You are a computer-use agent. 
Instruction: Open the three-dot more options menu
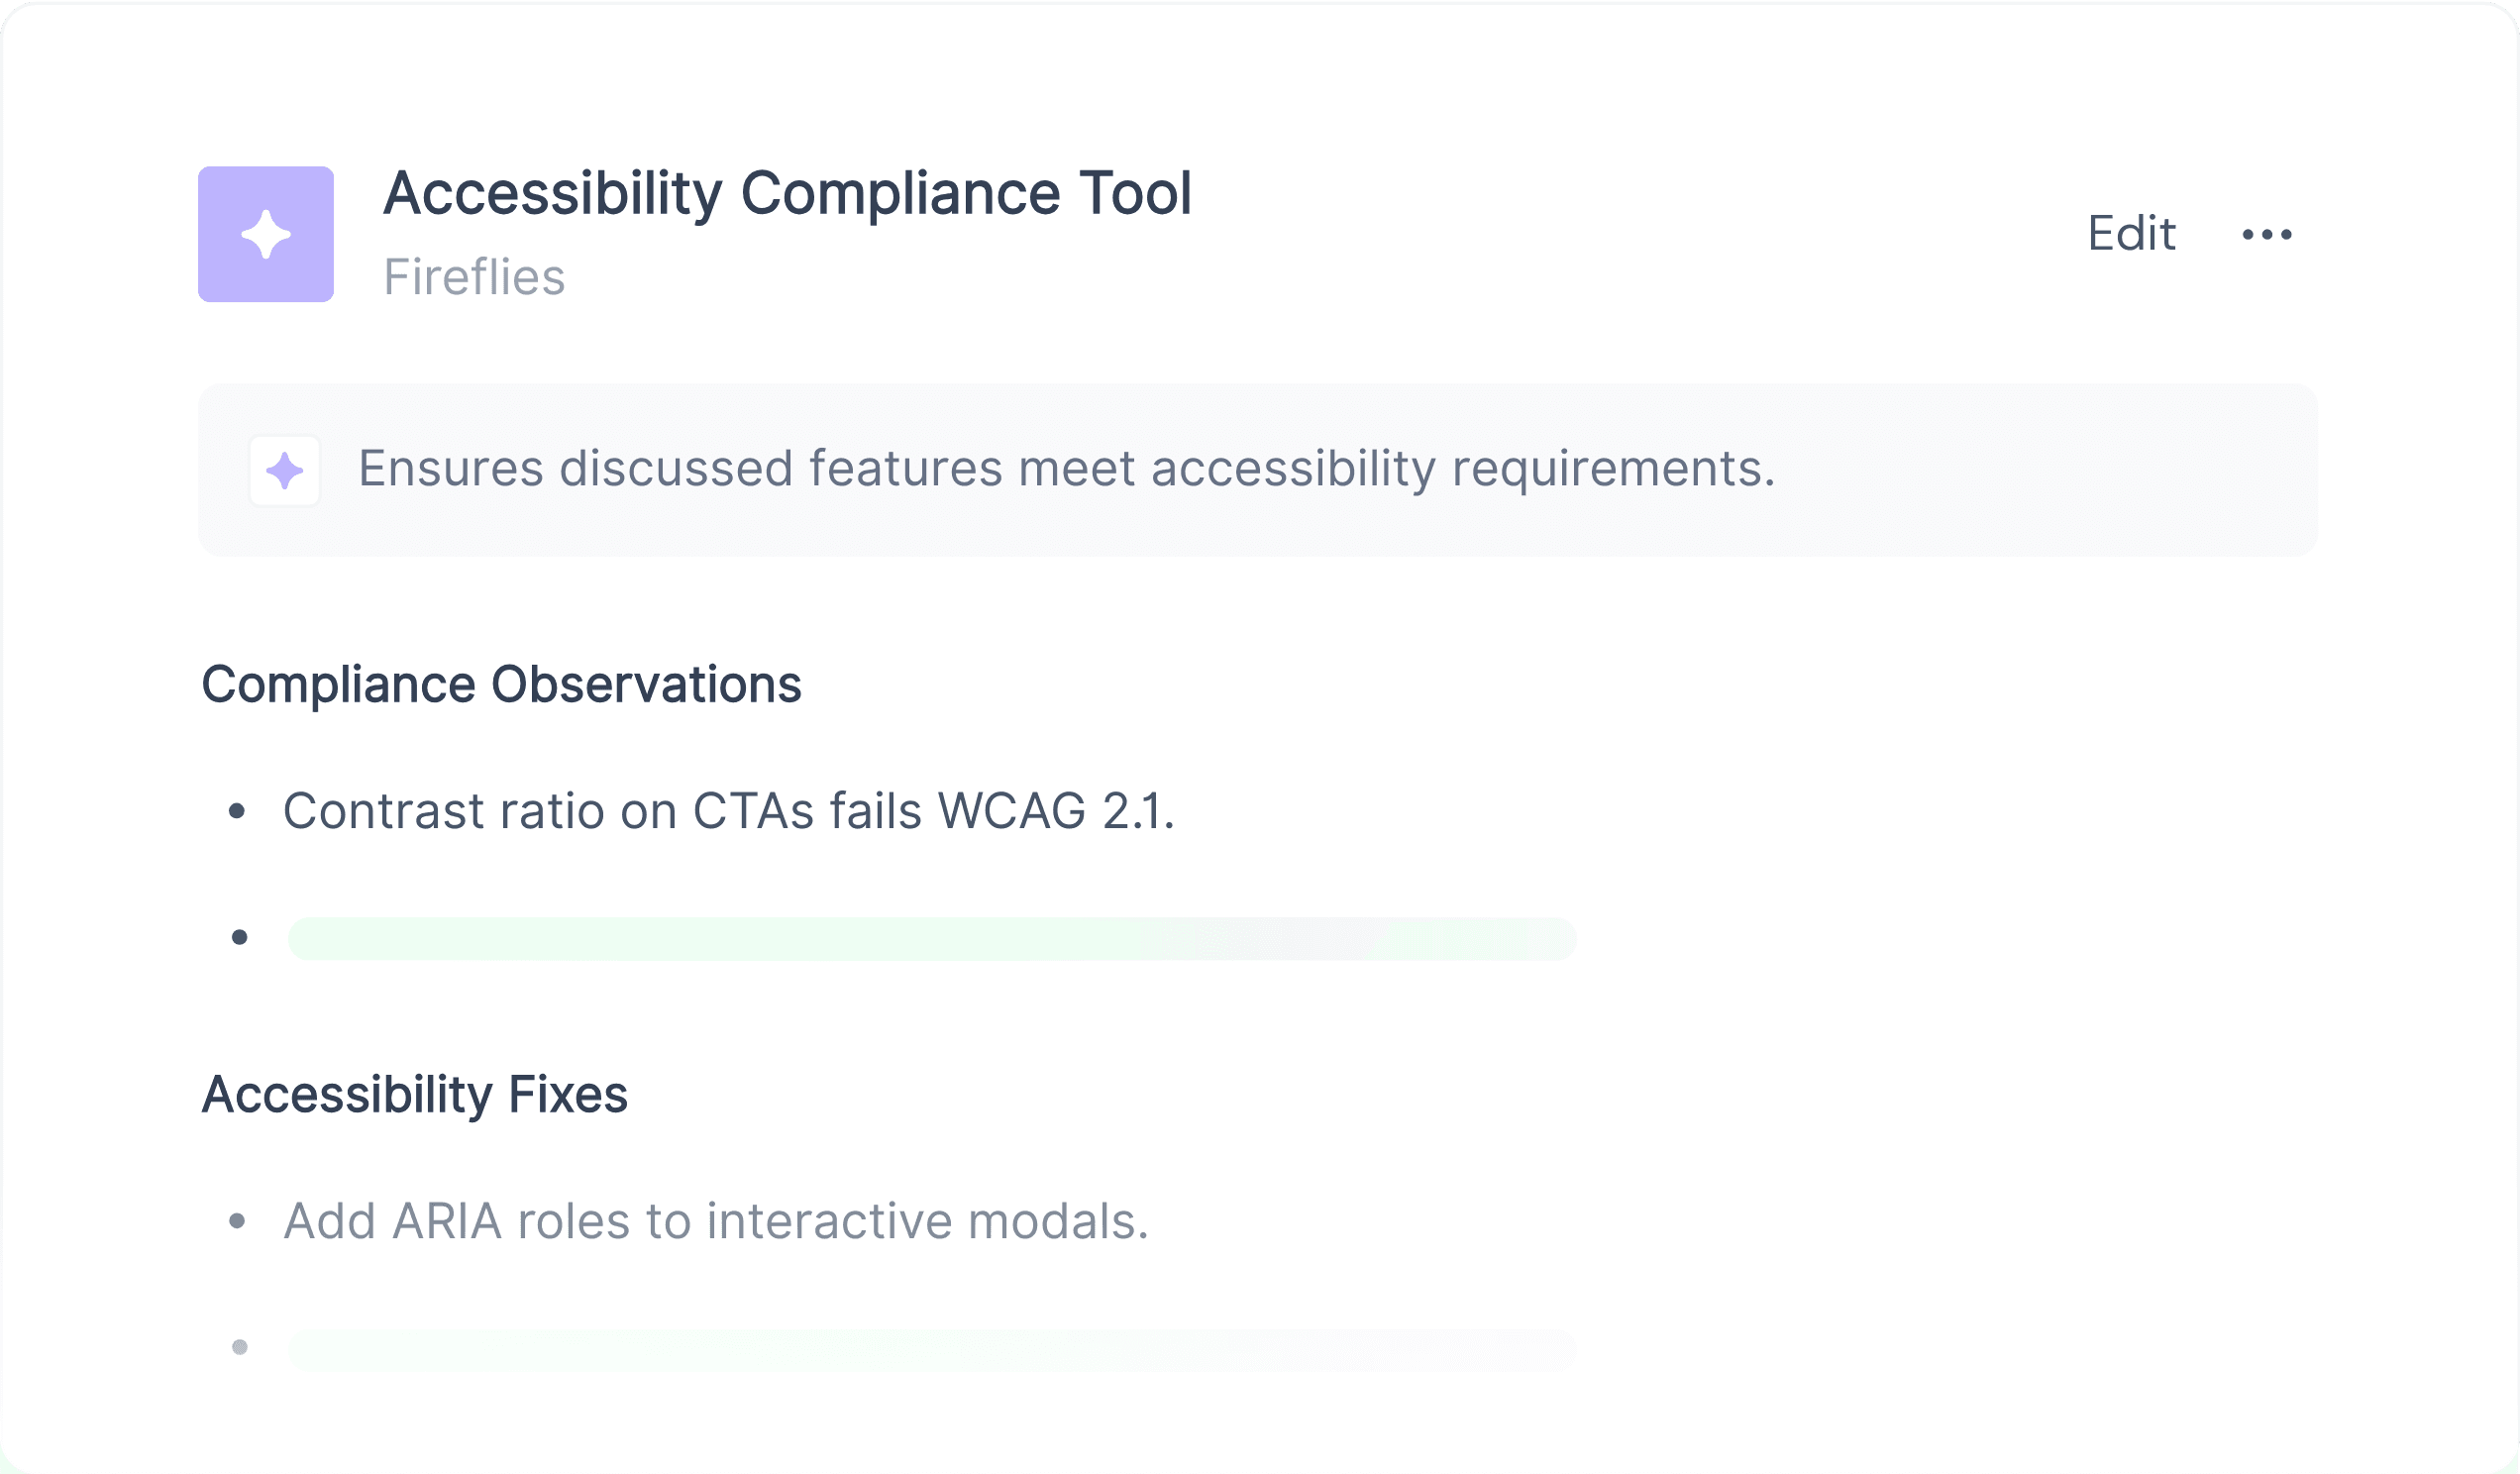(x=2266, y=234)
